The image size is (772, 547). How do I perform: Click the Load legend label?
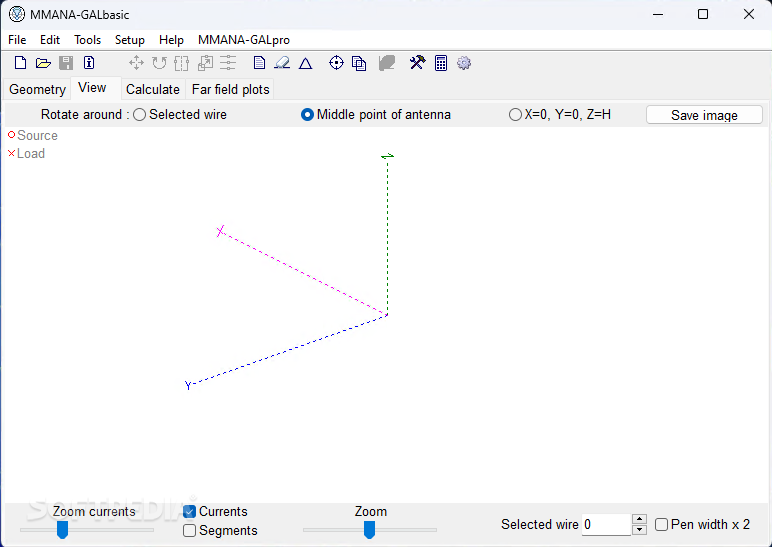[31, 154]
